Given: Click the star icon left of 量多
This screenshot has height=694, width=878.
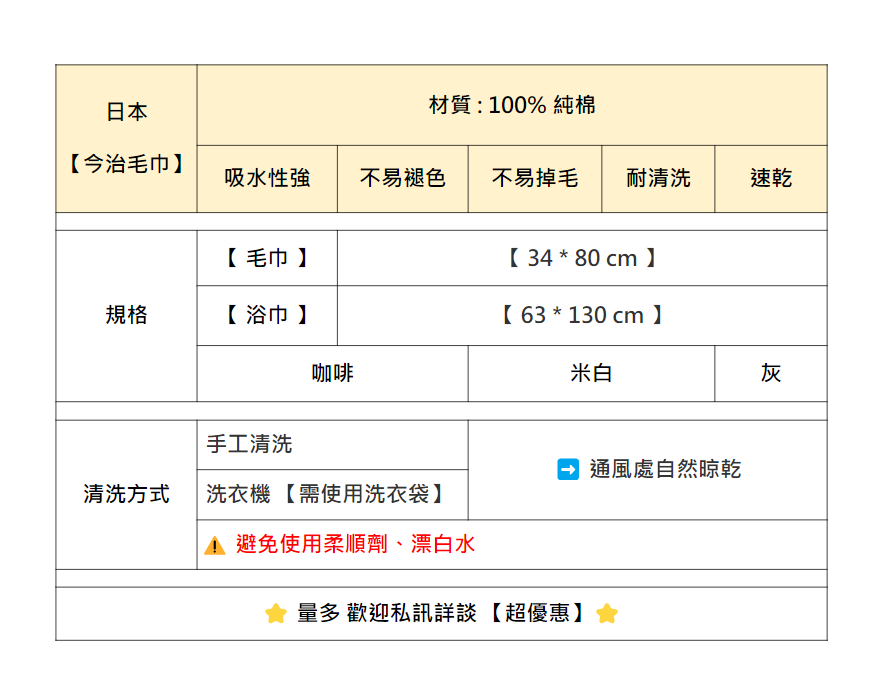Looking at the screenshot, I should tap(276, 614).
